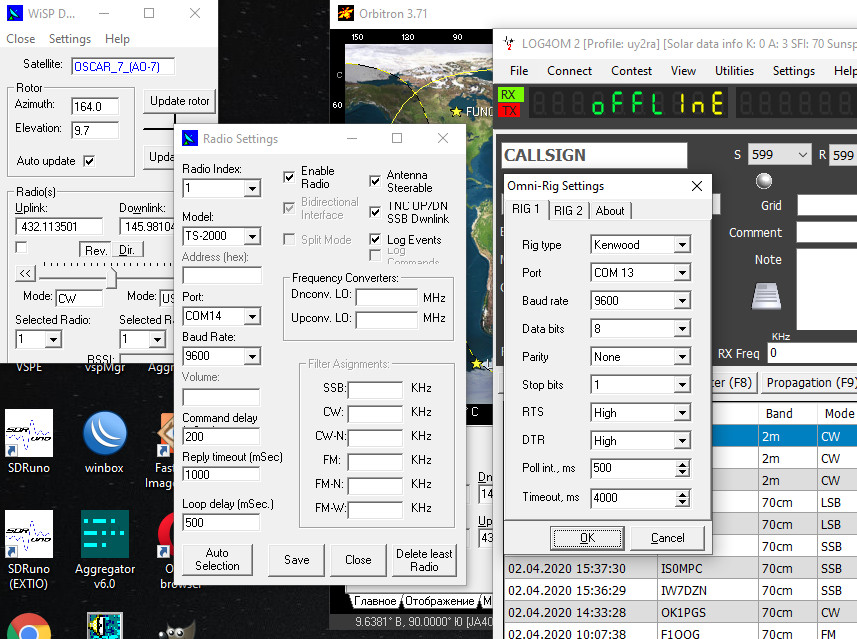
Task: Toggle Enable Radio checkbox
Action: (289, 177)
